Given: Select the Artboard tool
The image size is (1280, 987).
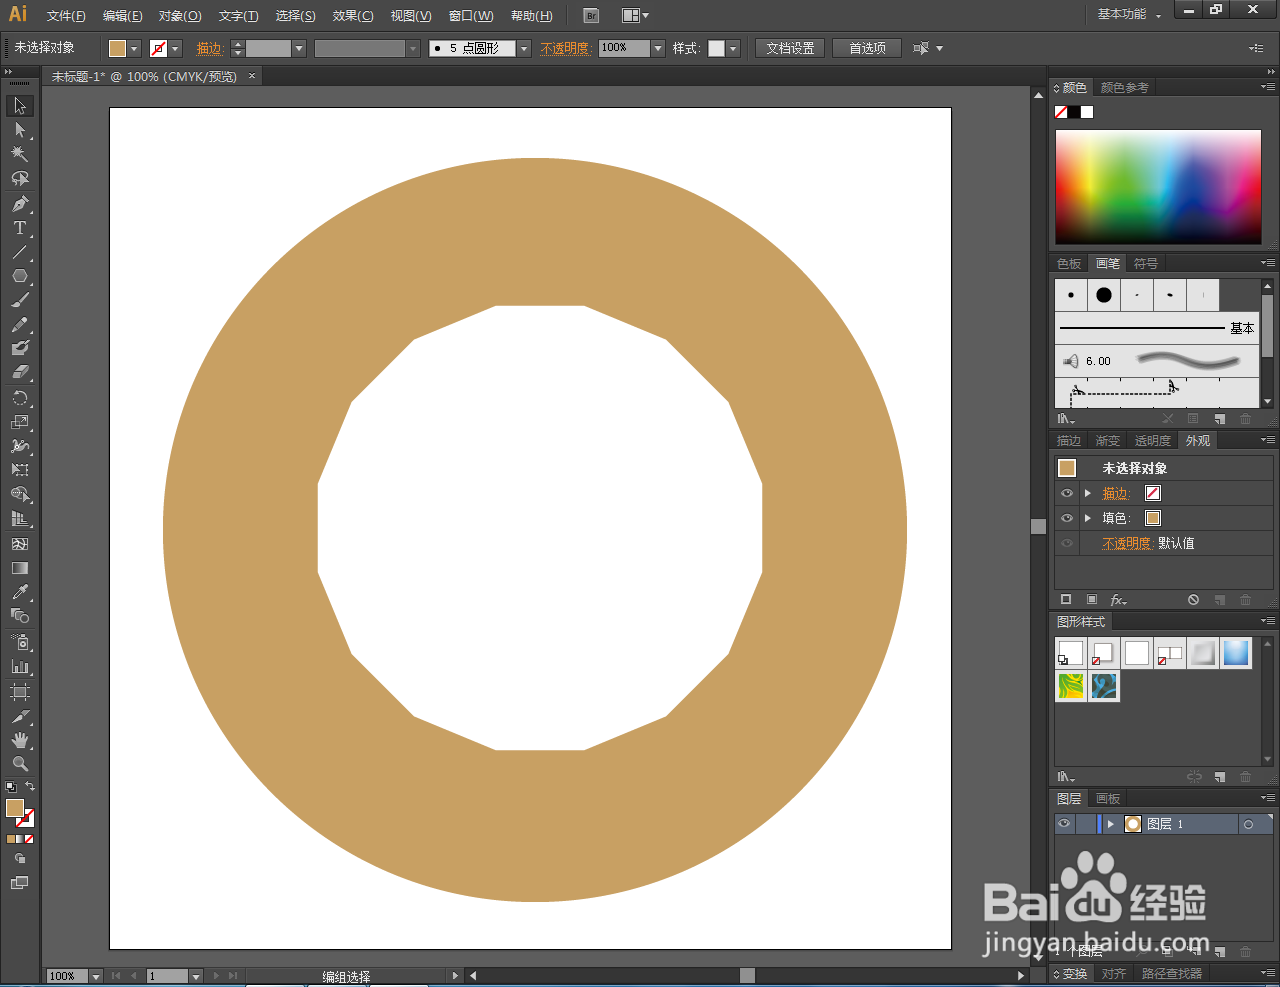Looking at the screenshot, I should pyautogui.click(x=20, y=692).
